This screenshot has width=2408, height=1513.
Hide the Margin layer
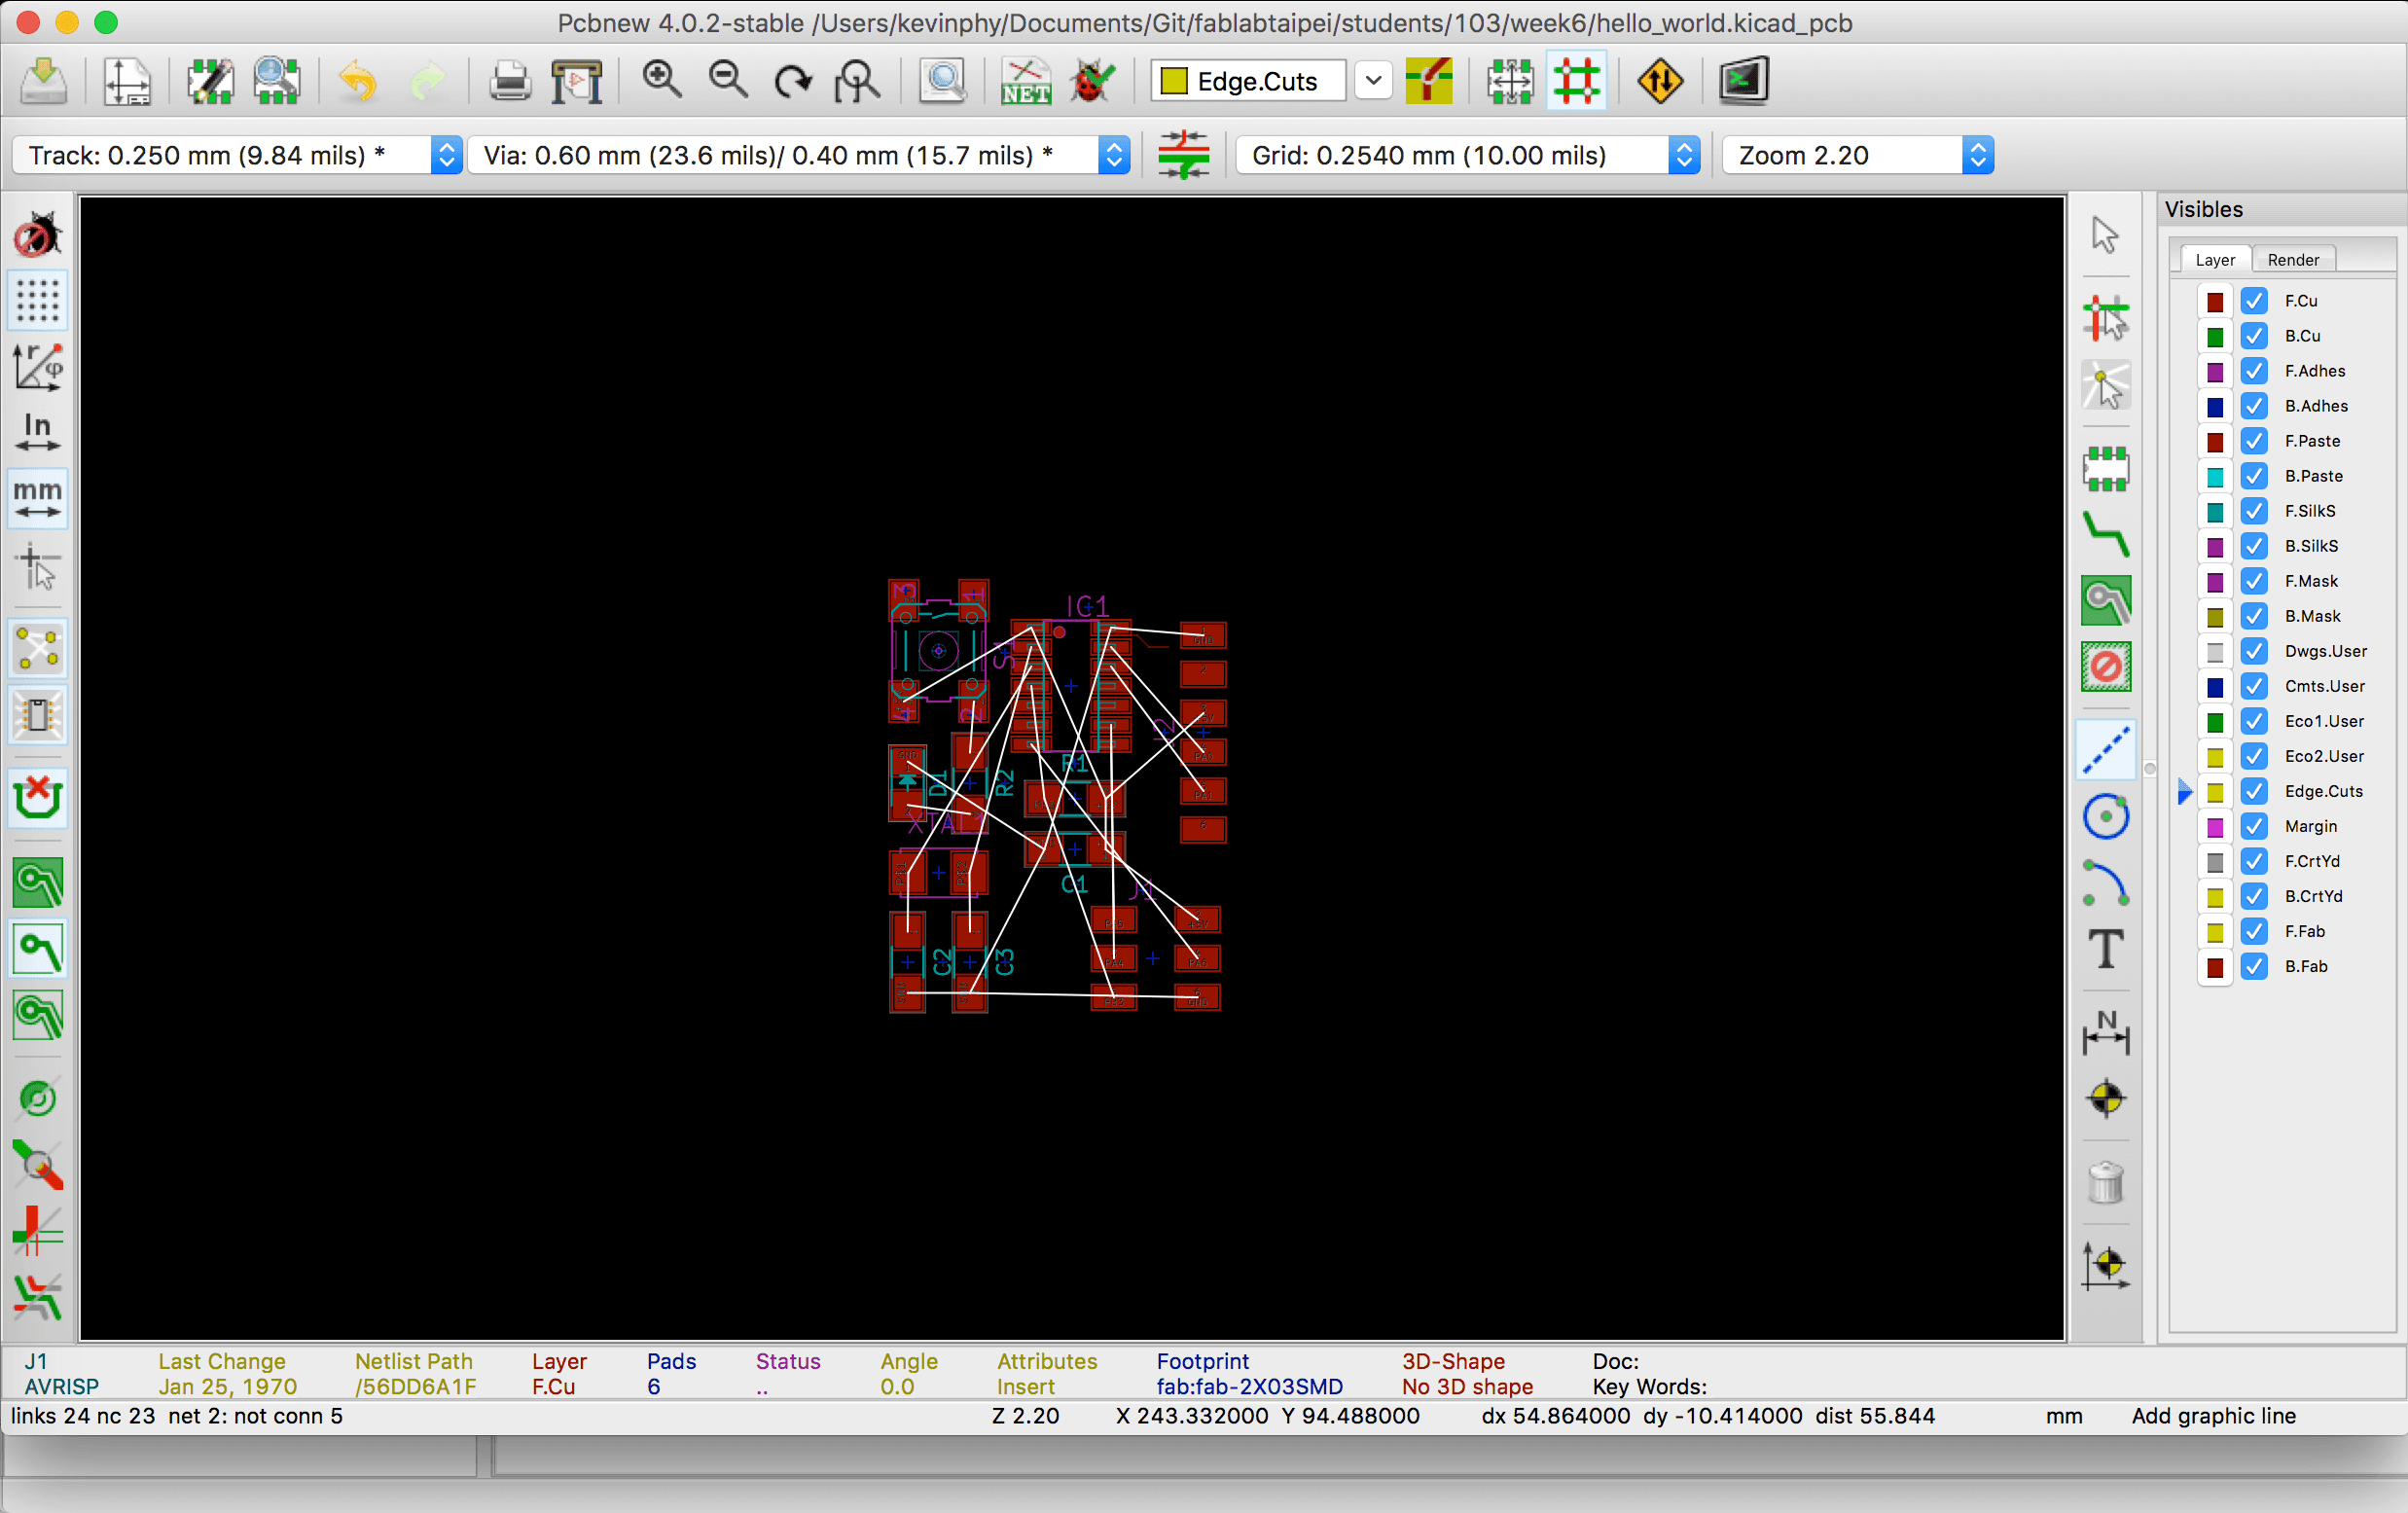[x=2254, y=826]
